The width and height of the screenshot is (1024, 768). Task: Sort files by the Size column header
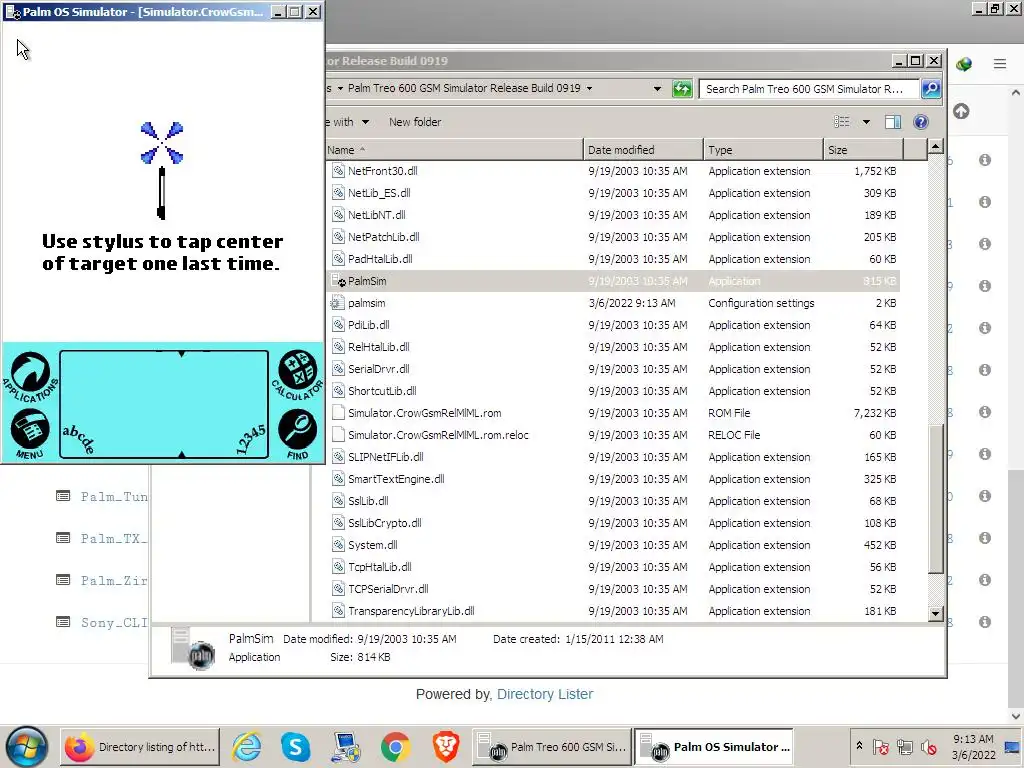coord(863,150)
